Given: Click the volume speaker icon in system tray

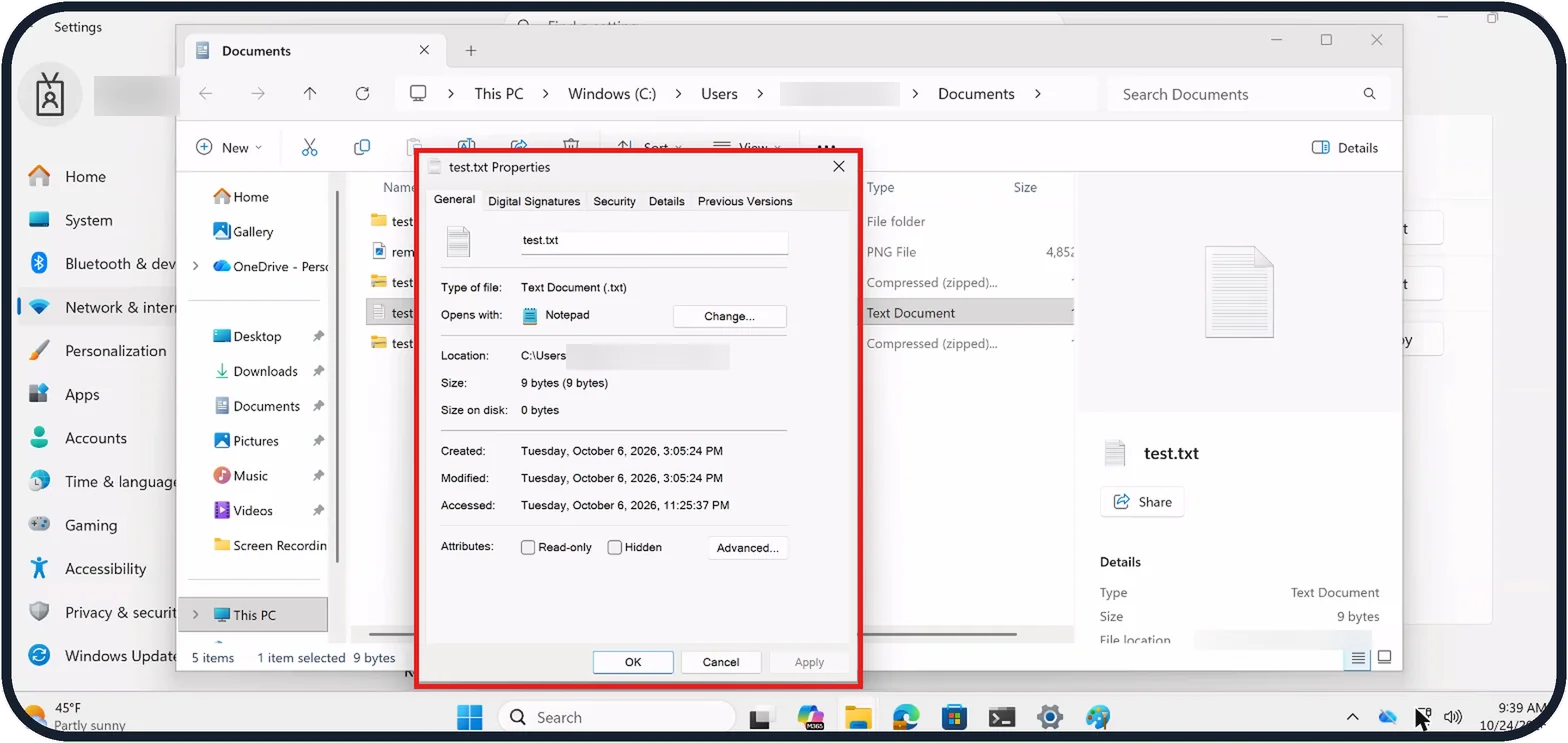Looking at the screenshot, I should (x=1453, y=717).
